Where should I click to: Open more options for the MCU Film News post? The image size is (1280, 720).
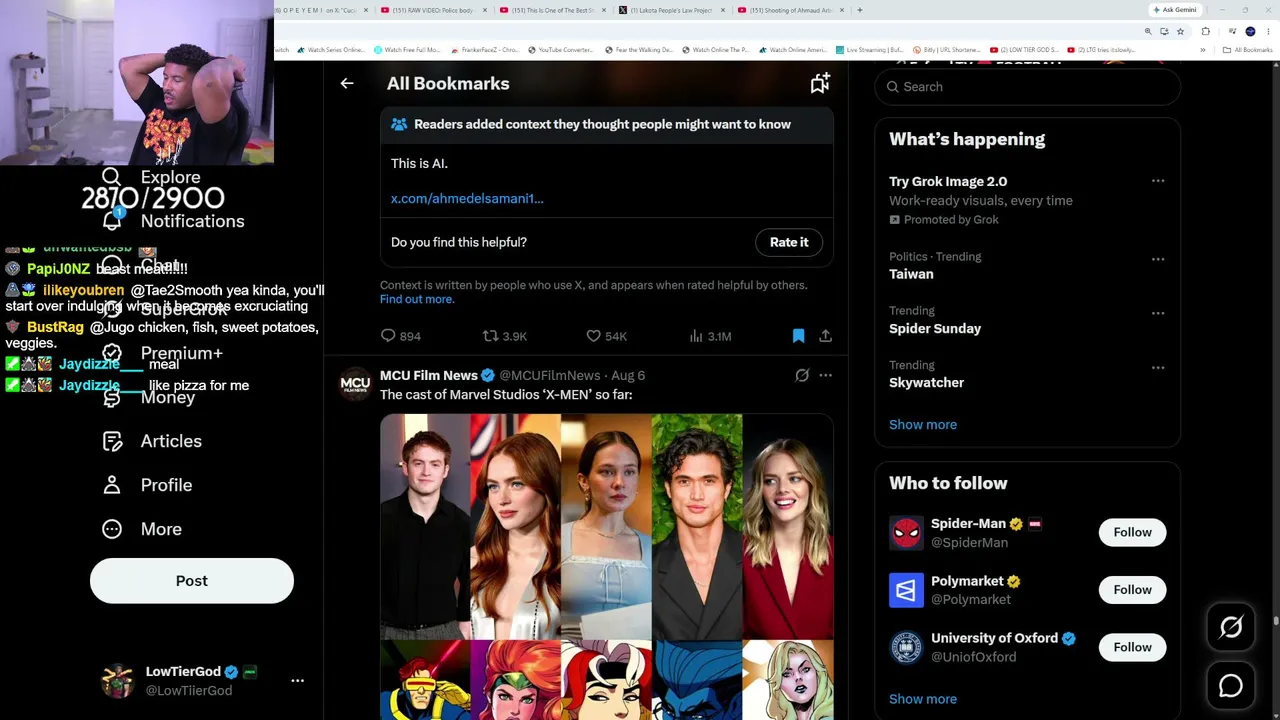click(x=825, y=375)
